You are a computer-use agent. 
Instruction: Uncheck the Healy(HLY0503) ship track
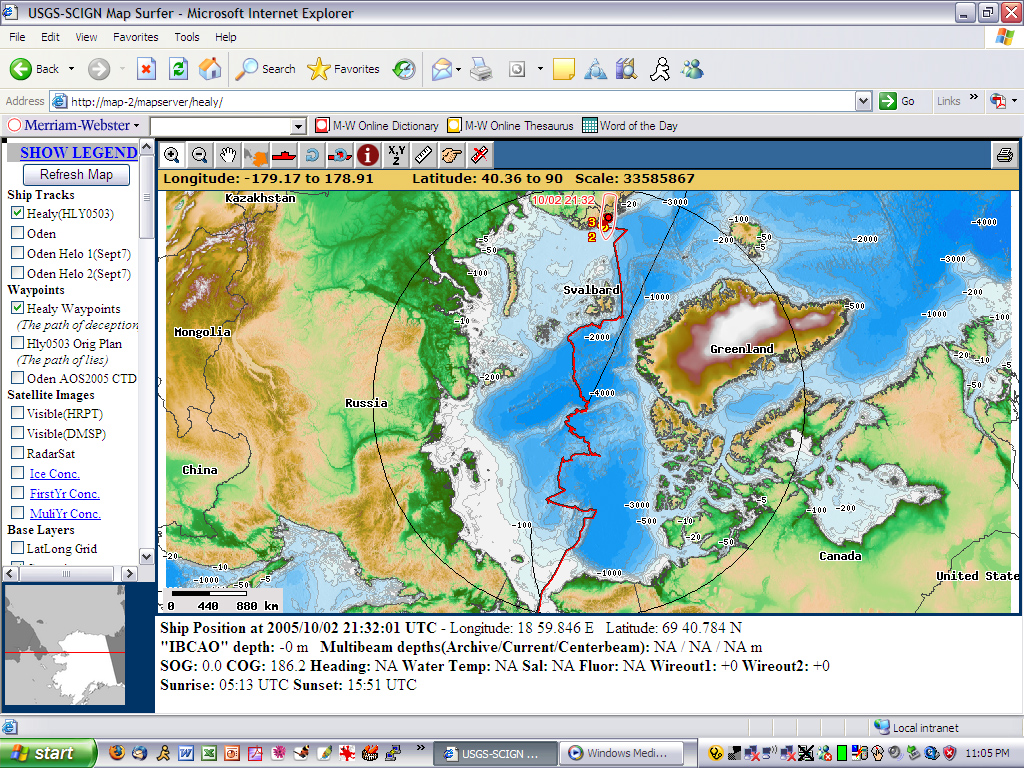click(18, 213)
